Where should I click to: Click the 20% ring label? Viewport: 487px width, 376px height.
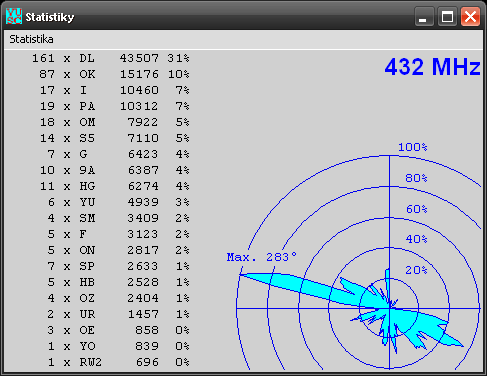click(x=416, y=270)
